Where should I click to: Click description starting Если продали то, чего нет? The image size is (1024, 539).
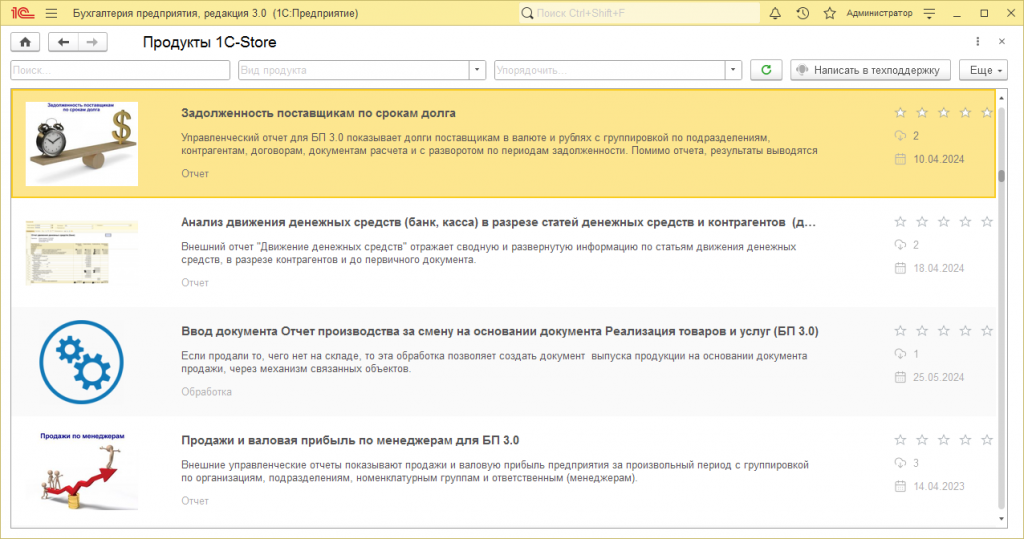point(494,363)
